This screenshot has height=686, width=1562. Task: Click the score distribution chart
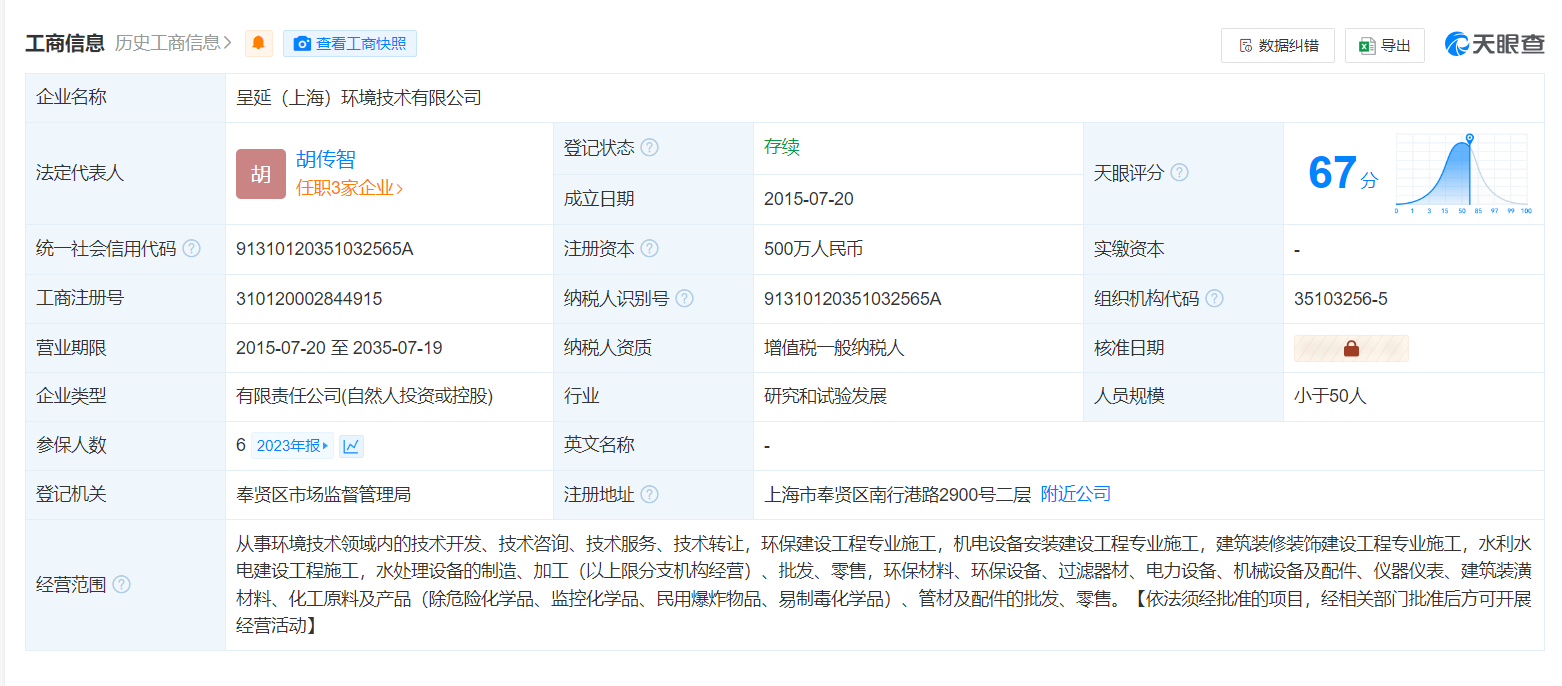(x=1462, y=173)
